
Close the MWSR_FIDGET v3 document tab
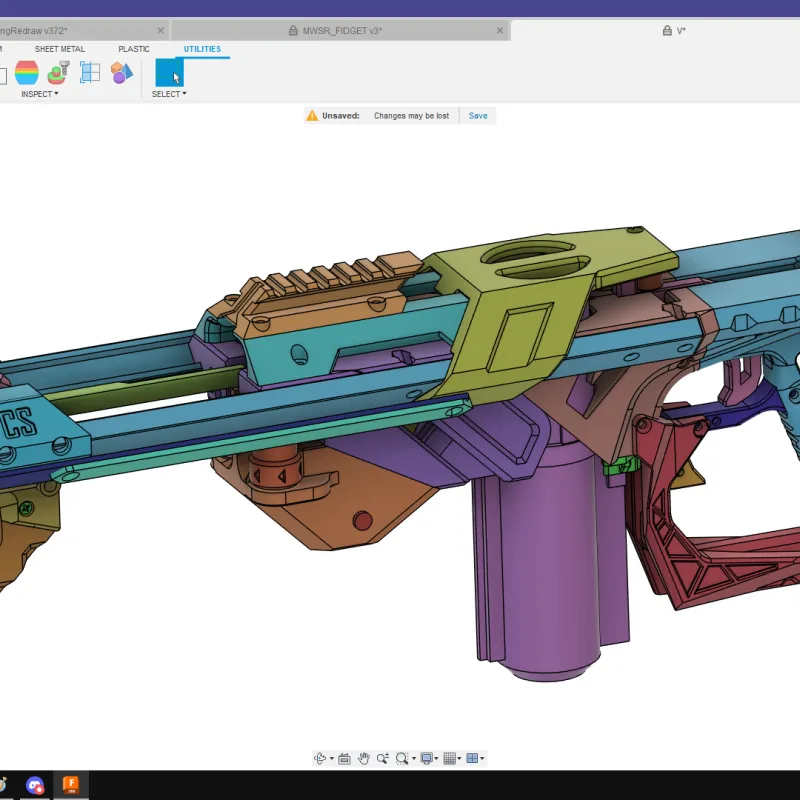499,31
